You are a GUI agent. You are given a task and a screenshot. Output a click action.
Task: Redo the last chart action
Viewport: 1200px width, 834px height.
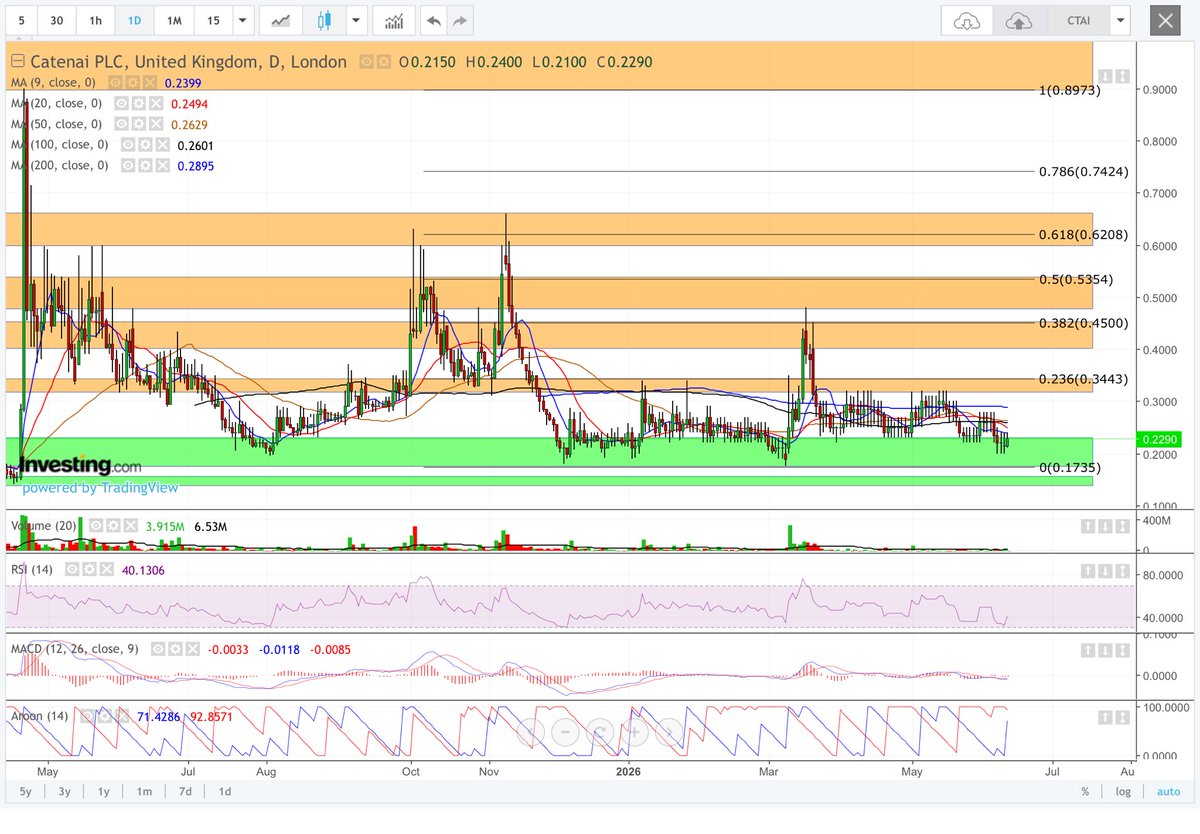(459, 20)
